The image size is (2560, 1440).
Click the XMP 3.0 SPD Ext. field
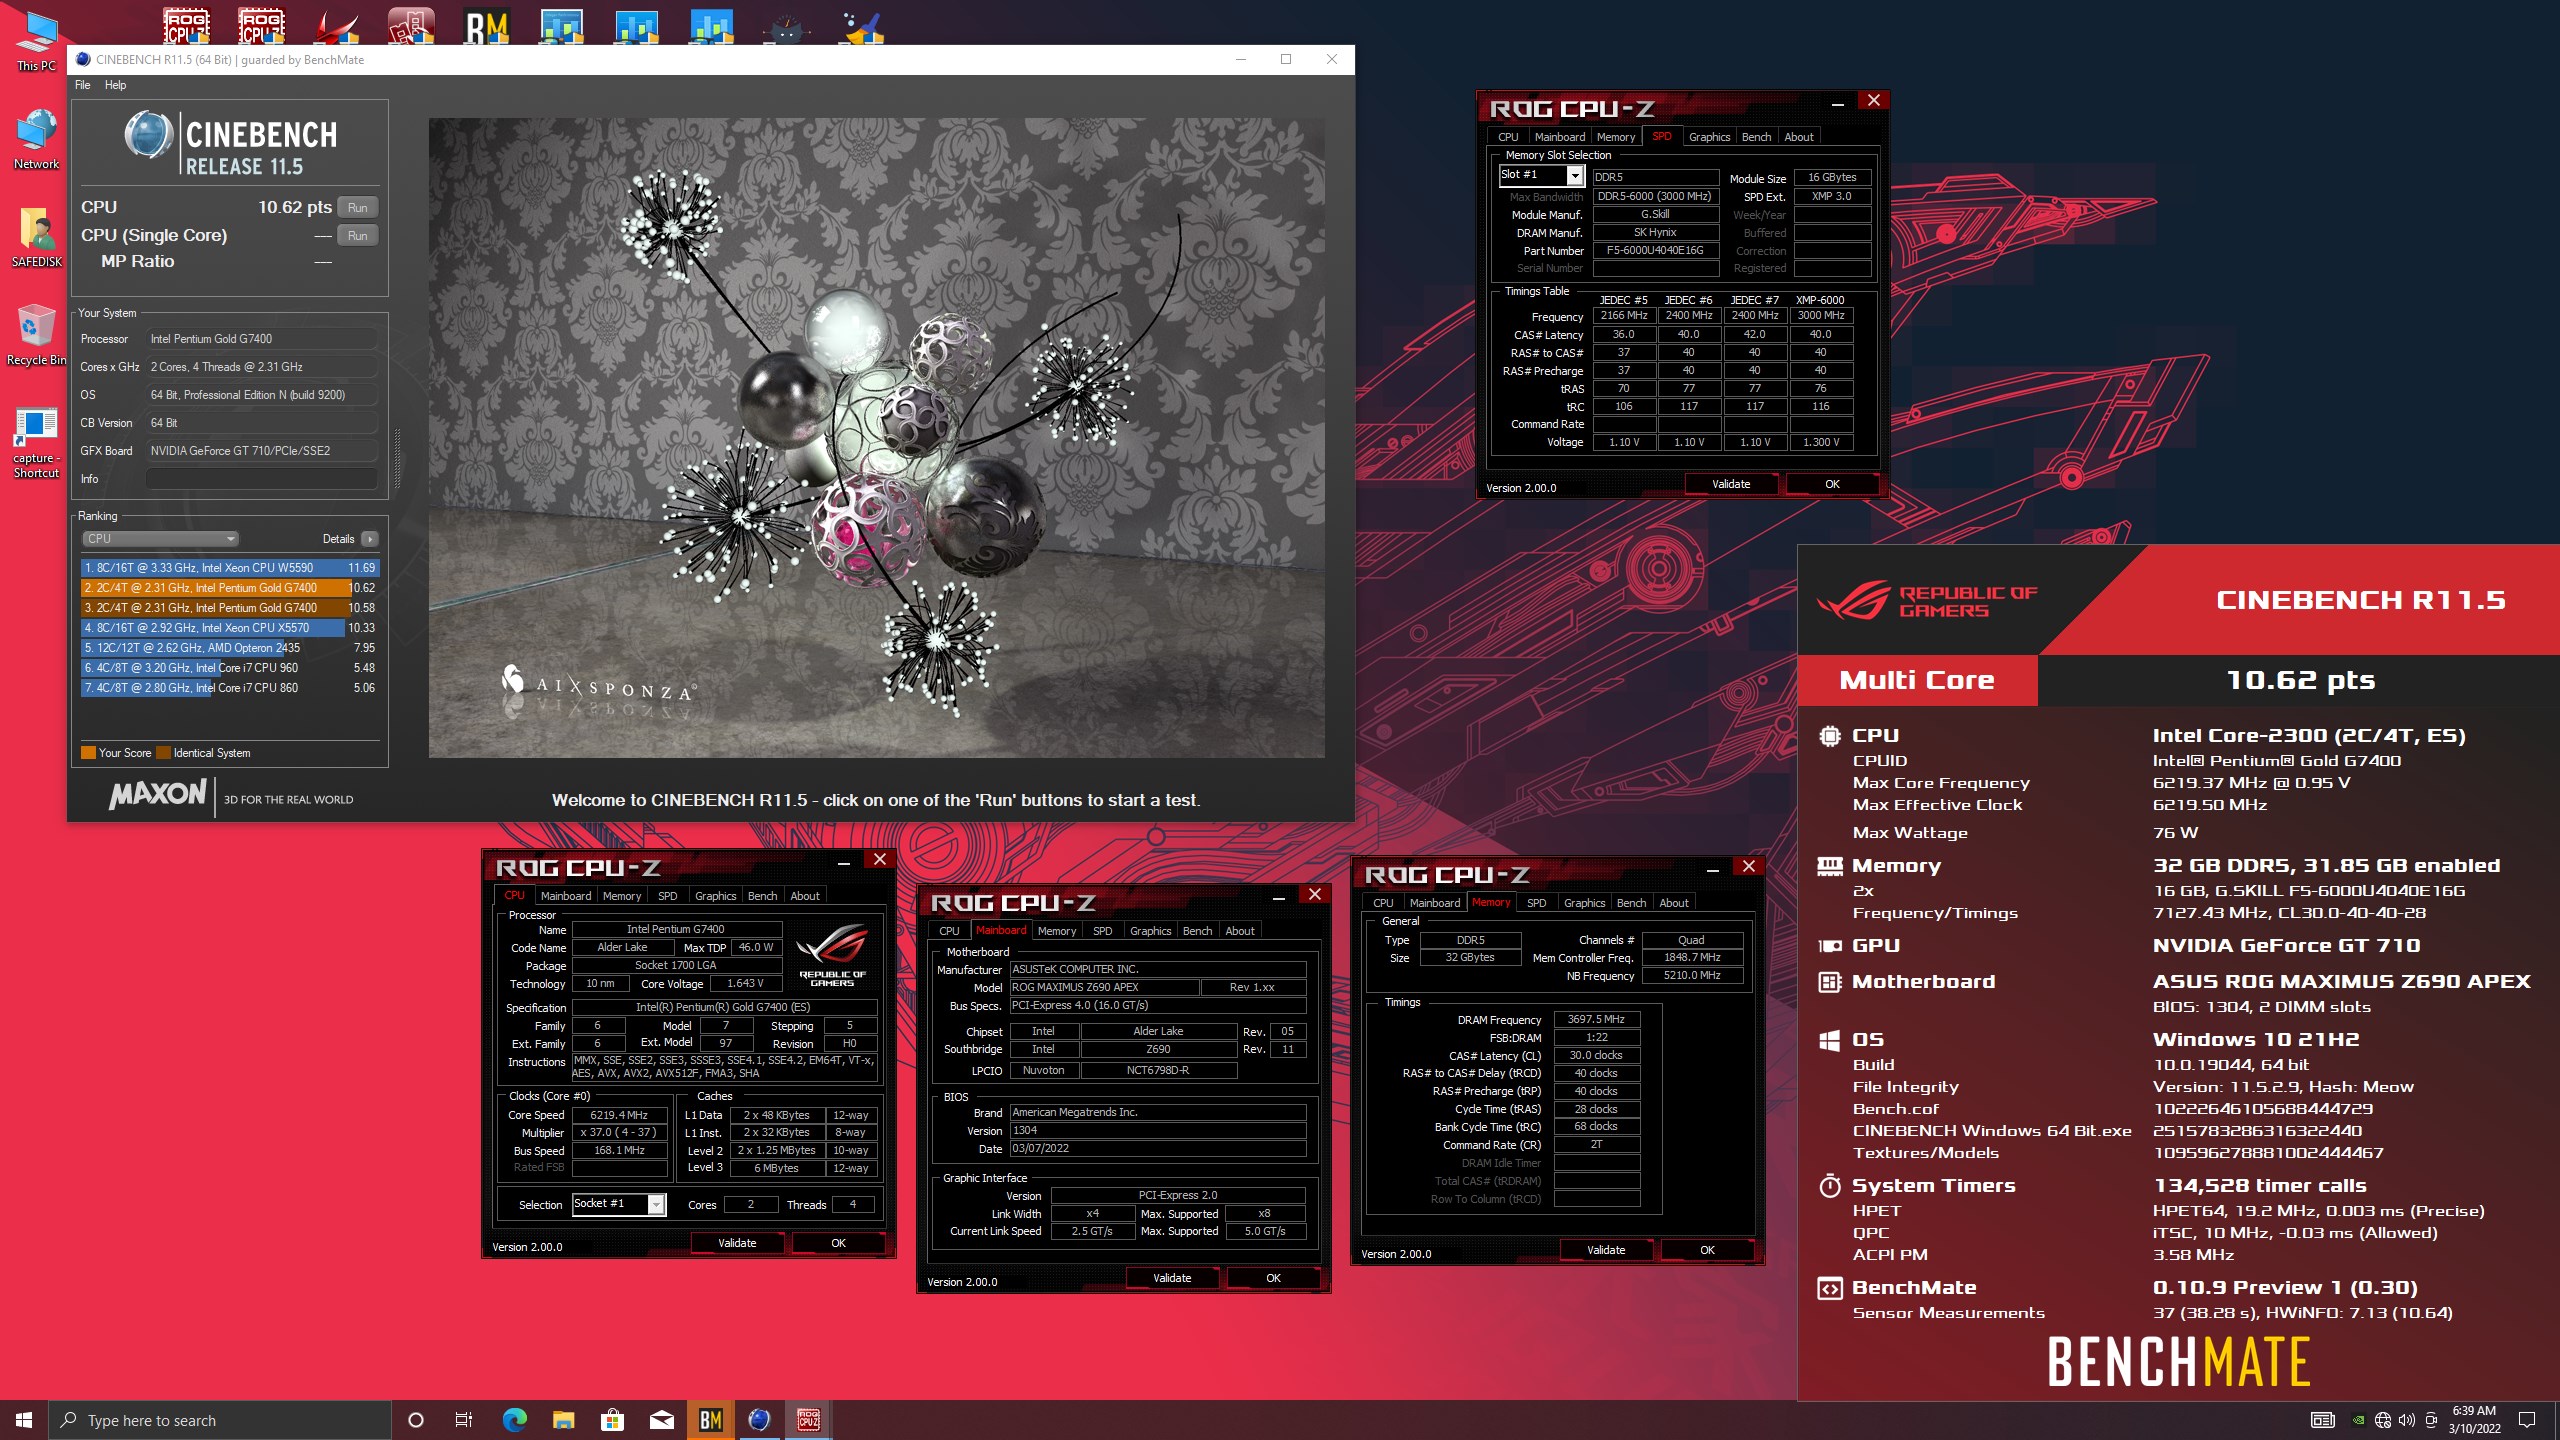tap(1832, 197)
